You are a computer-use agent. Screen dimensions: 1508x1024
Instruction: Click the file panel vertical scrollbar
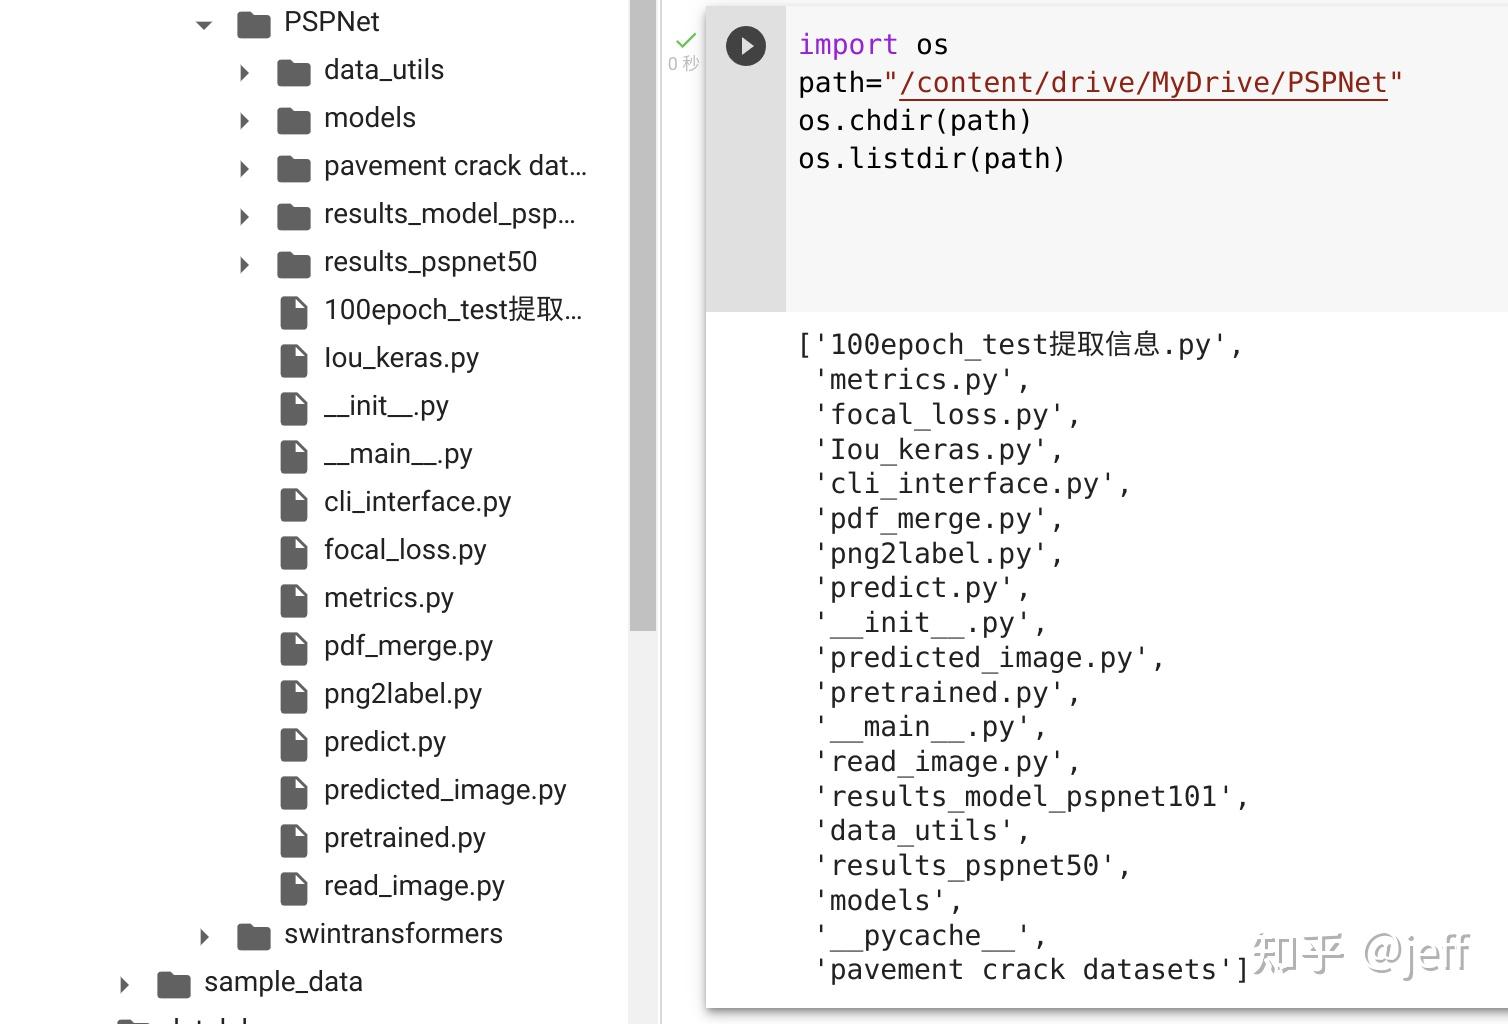point(643,320)
